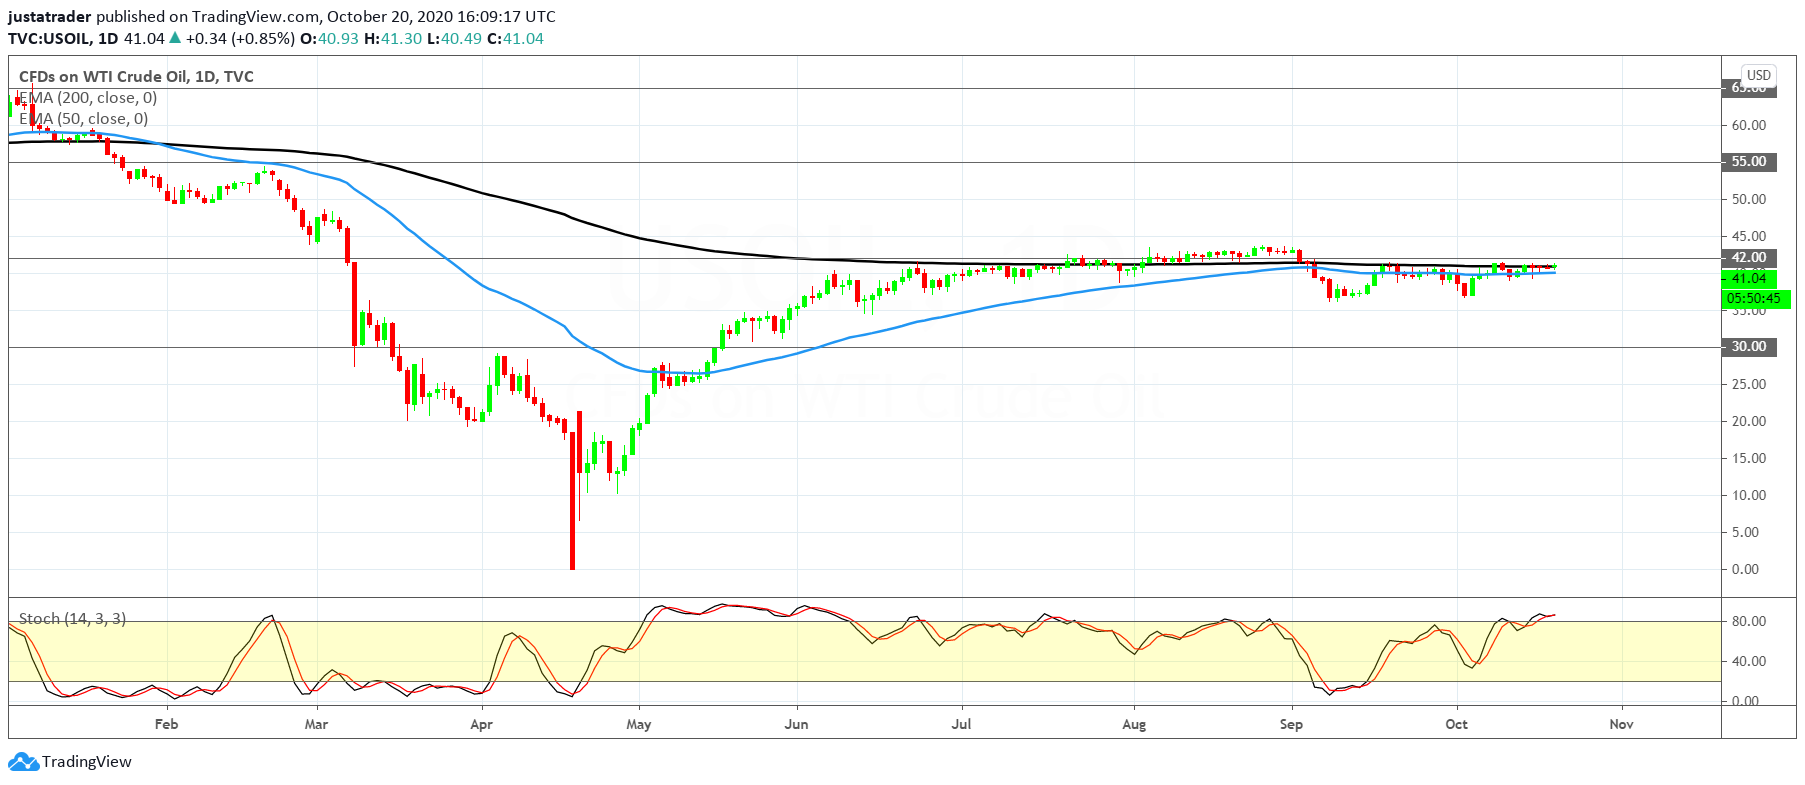This screenshot has width=1805, height=785.
Task: Click the 42.00 horizontal line price tag
Action: point(1749,258)
